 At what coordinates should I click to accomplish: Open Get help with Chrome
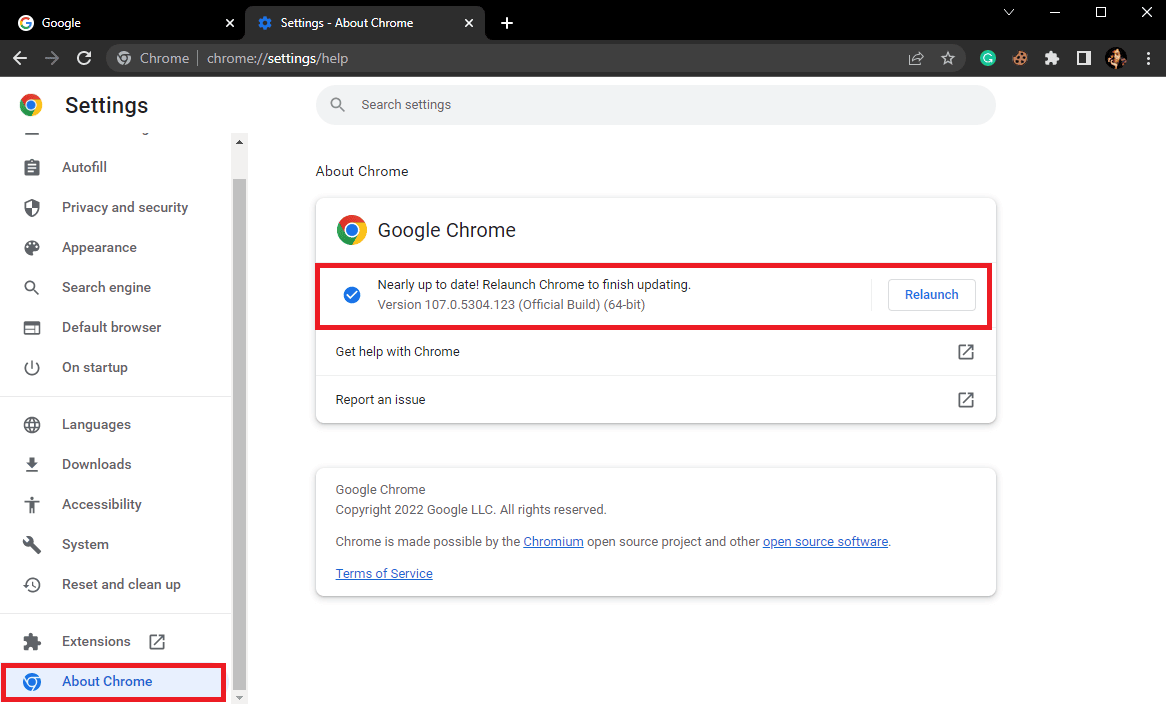(x=655, y=352)
